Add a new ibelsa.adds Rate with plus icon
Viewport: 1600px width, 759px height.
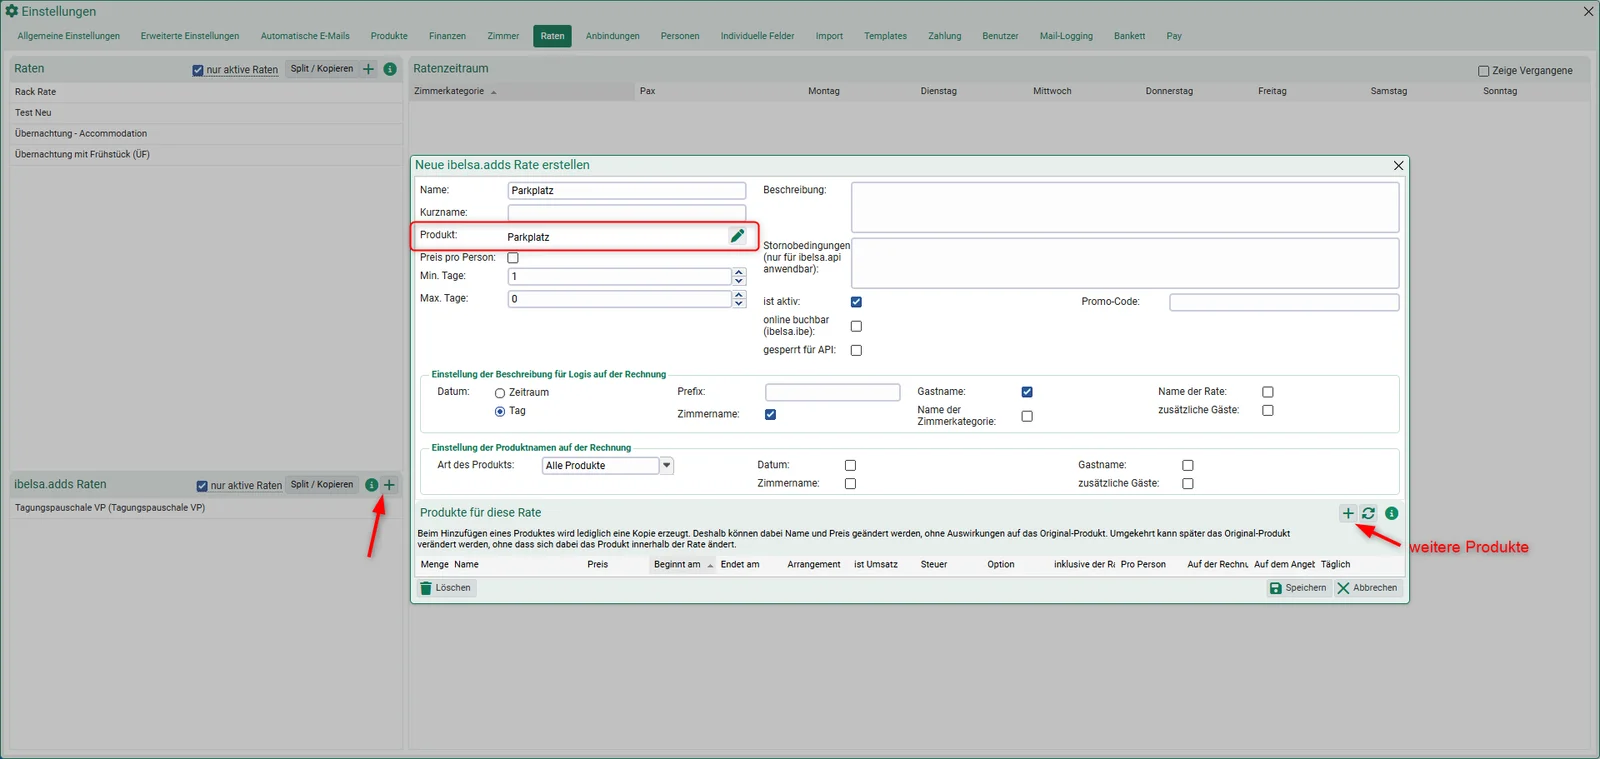click(389, 485)
